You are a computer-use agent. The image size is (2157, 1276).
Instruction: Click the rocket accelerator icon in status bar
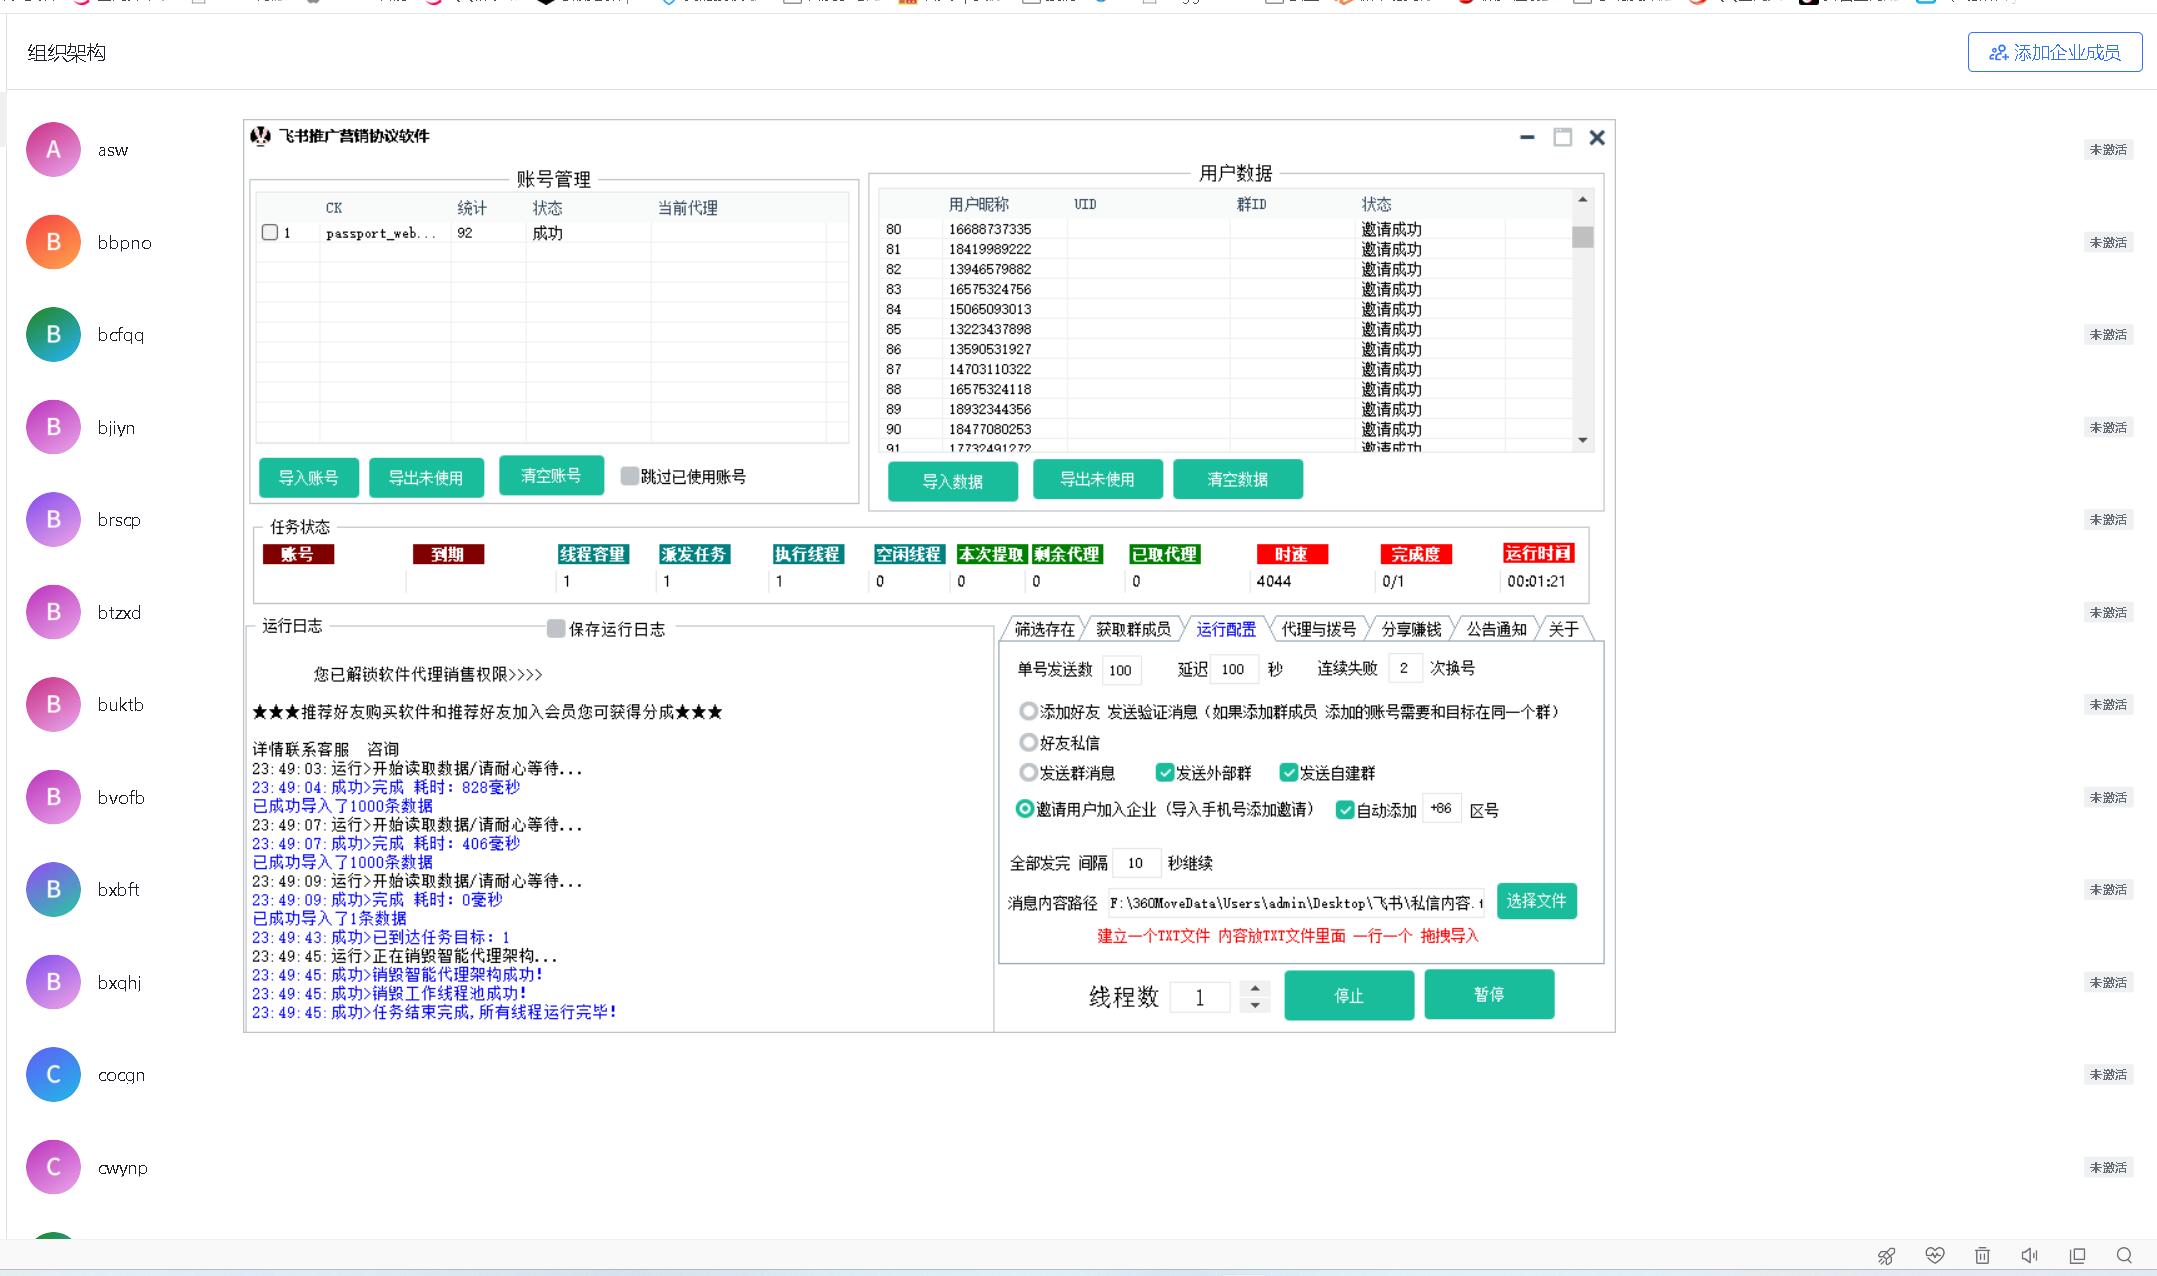click(1886, 1256)
